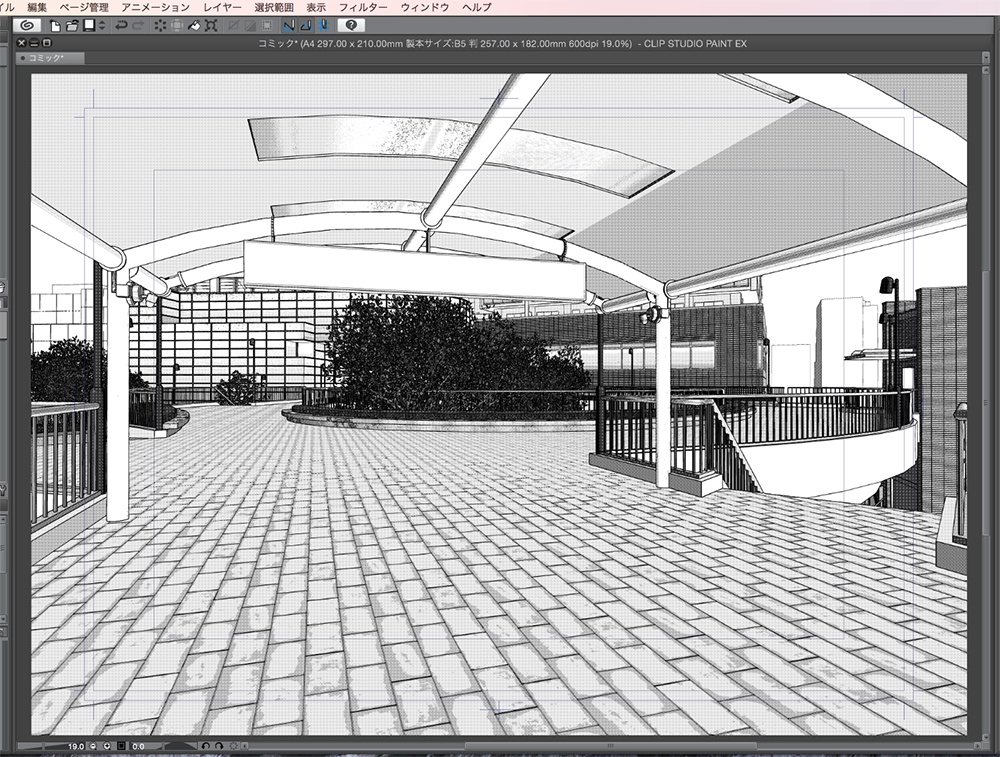
Task: Reset canvas rotation icon
Action: coord(233,746)
